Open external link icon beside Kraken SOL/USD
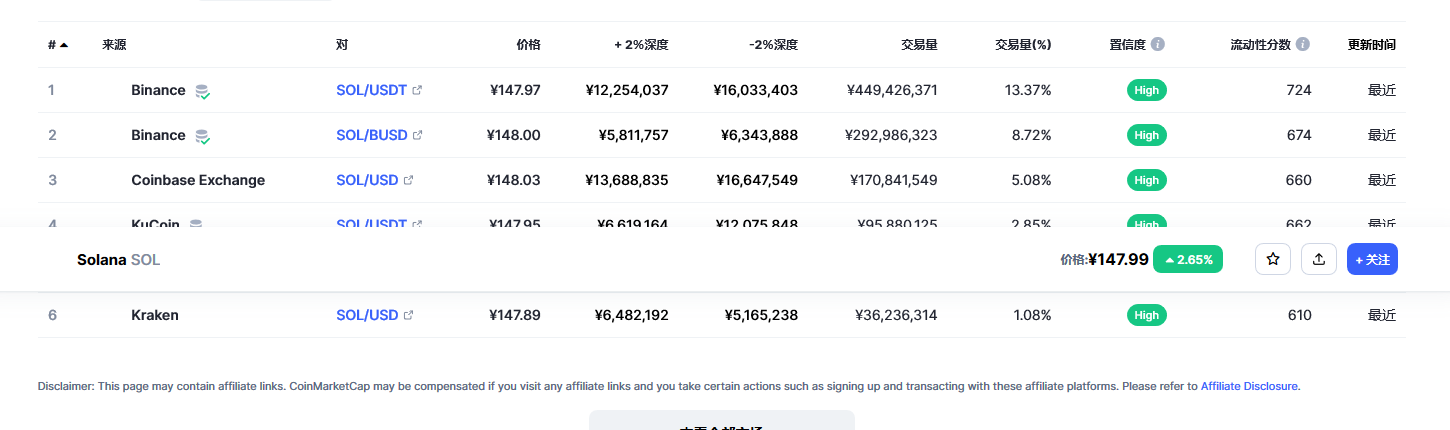 coord(408,315)
